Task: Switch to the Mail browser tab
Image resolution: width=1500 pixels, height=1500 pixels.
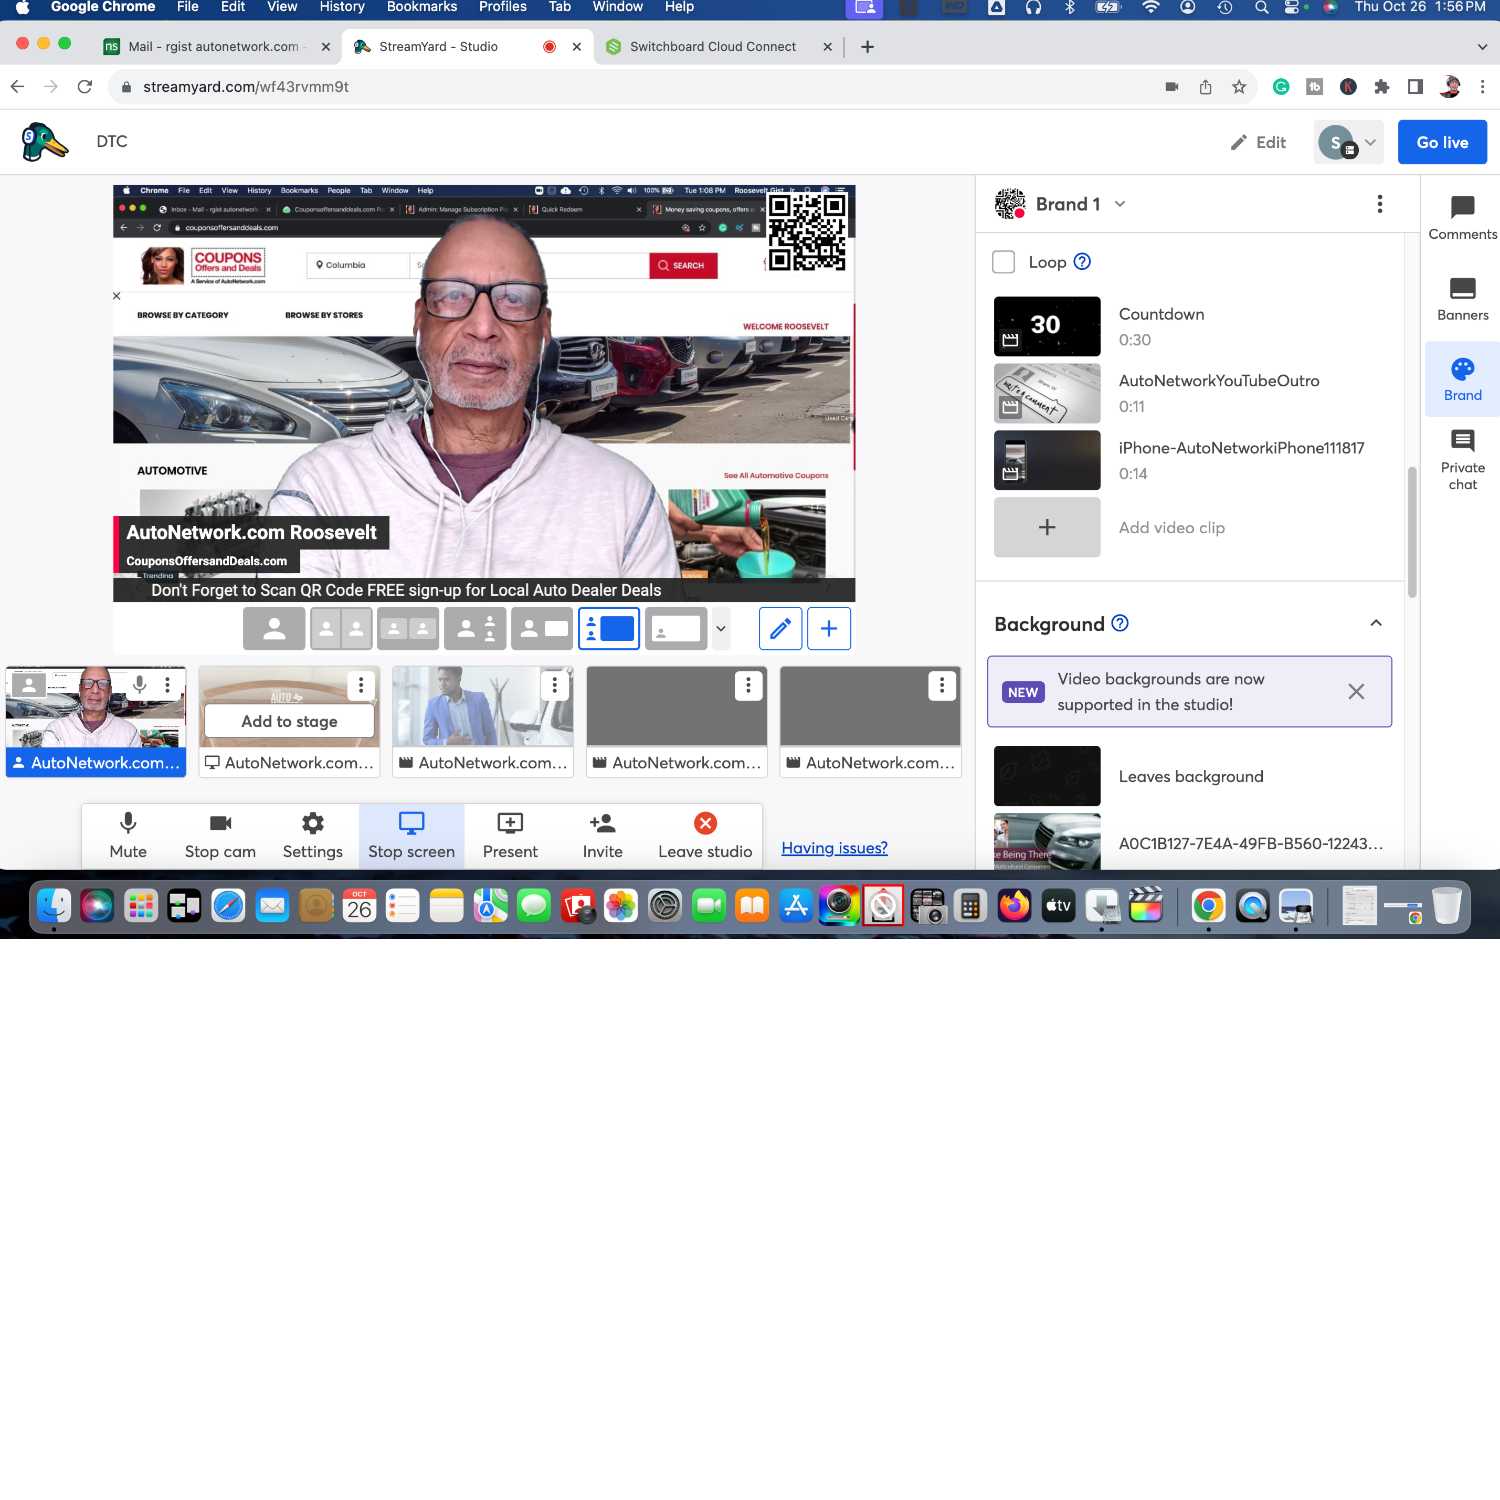Action: pos(217,47)
